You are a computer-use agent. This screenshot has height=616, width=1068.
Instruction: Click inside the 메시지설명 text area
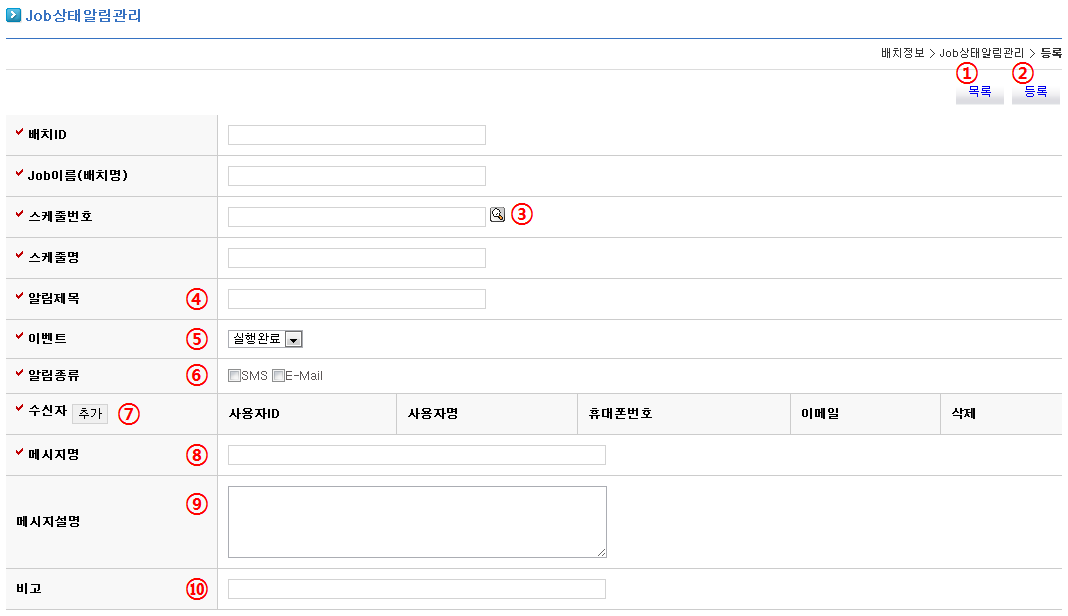416,521
